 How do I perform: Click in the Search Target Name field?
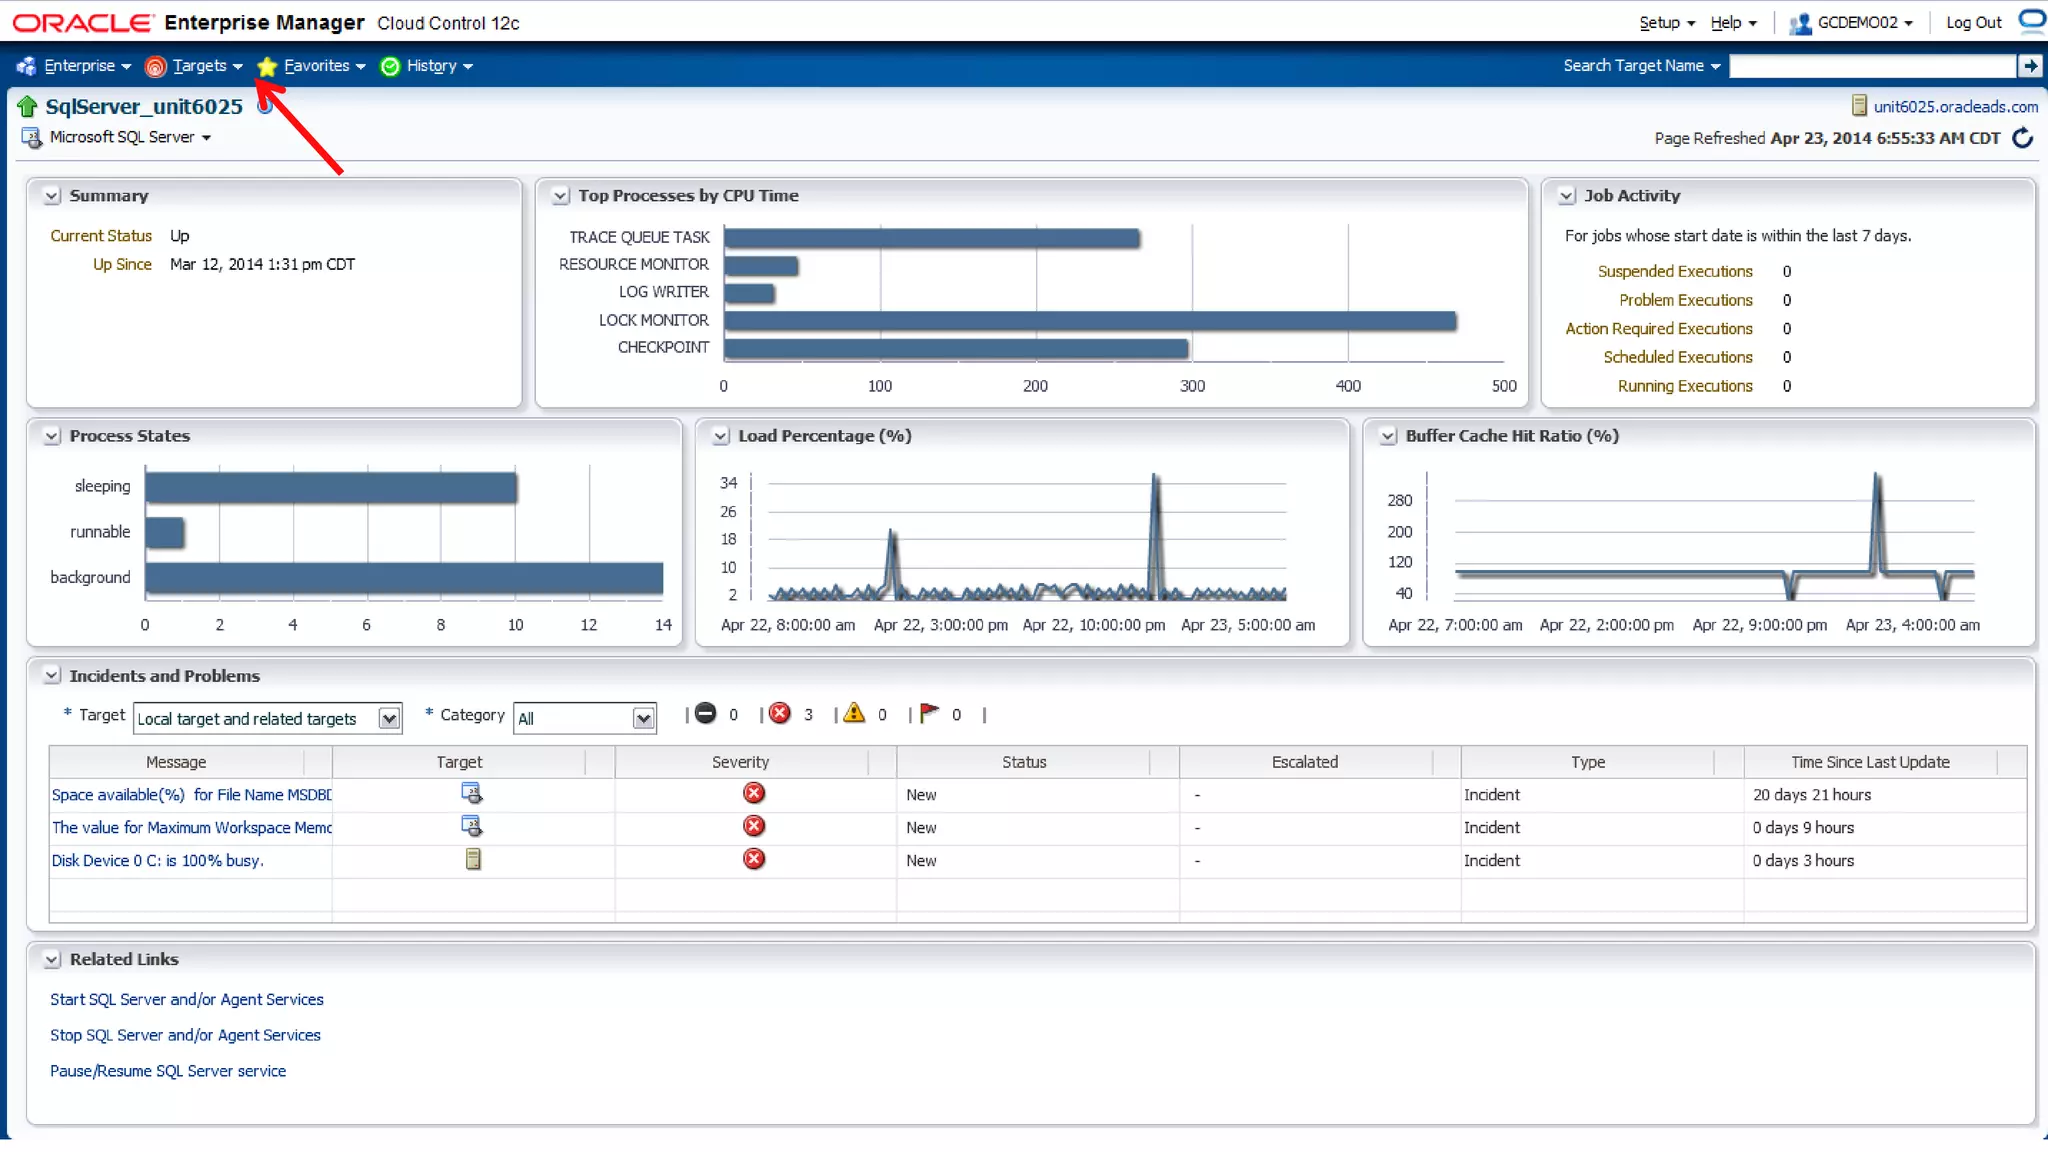point(1871,66)
